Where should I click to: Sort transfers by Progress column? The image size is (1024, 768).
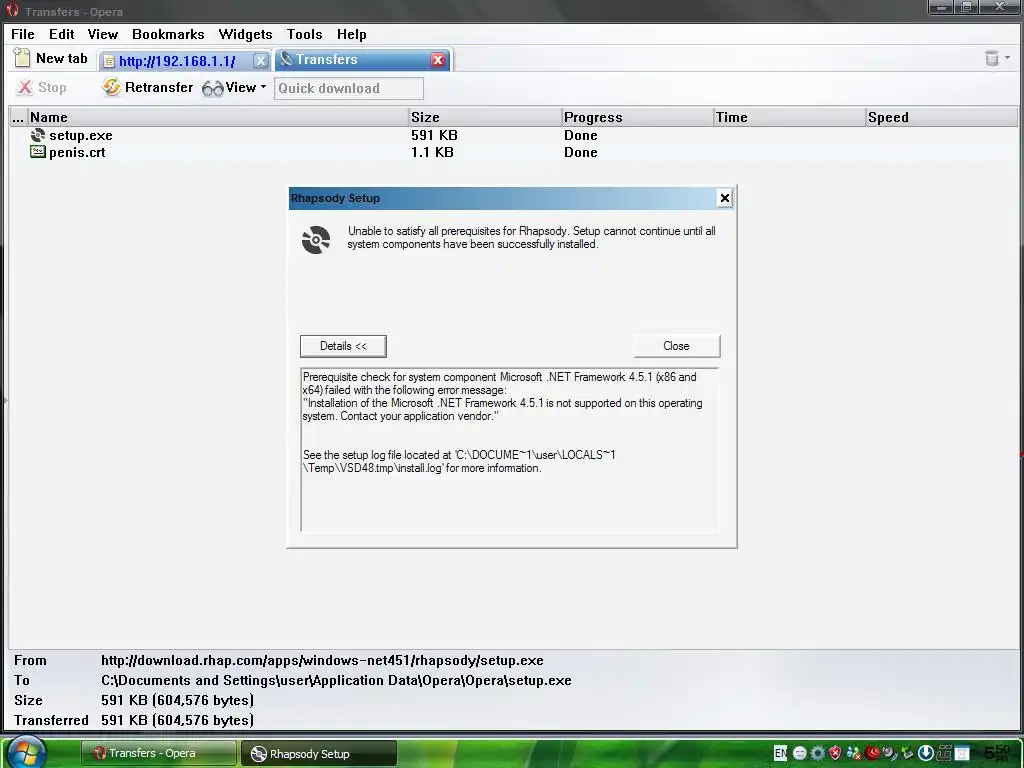pos(637,118)
